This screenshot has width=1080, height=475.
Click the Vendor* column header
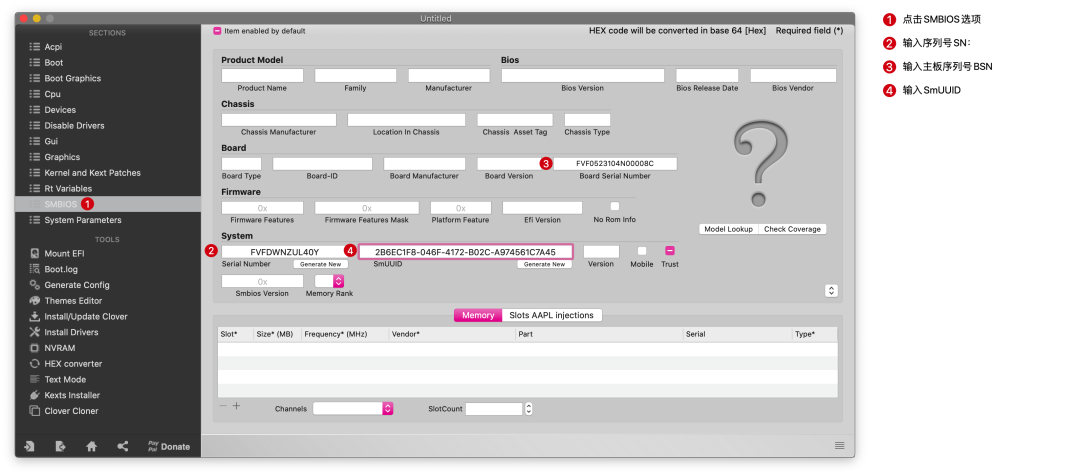click(452, 335)
